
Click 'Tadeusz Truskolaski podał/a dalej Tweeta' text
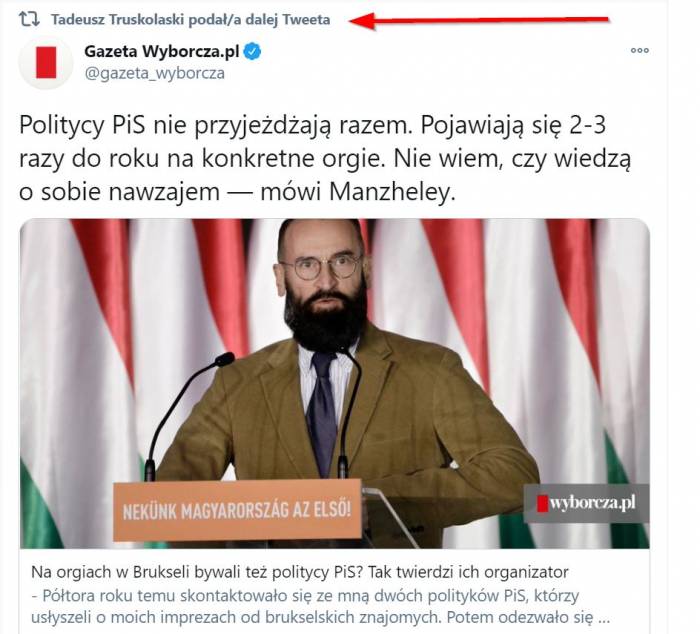[x=191, y=20]
